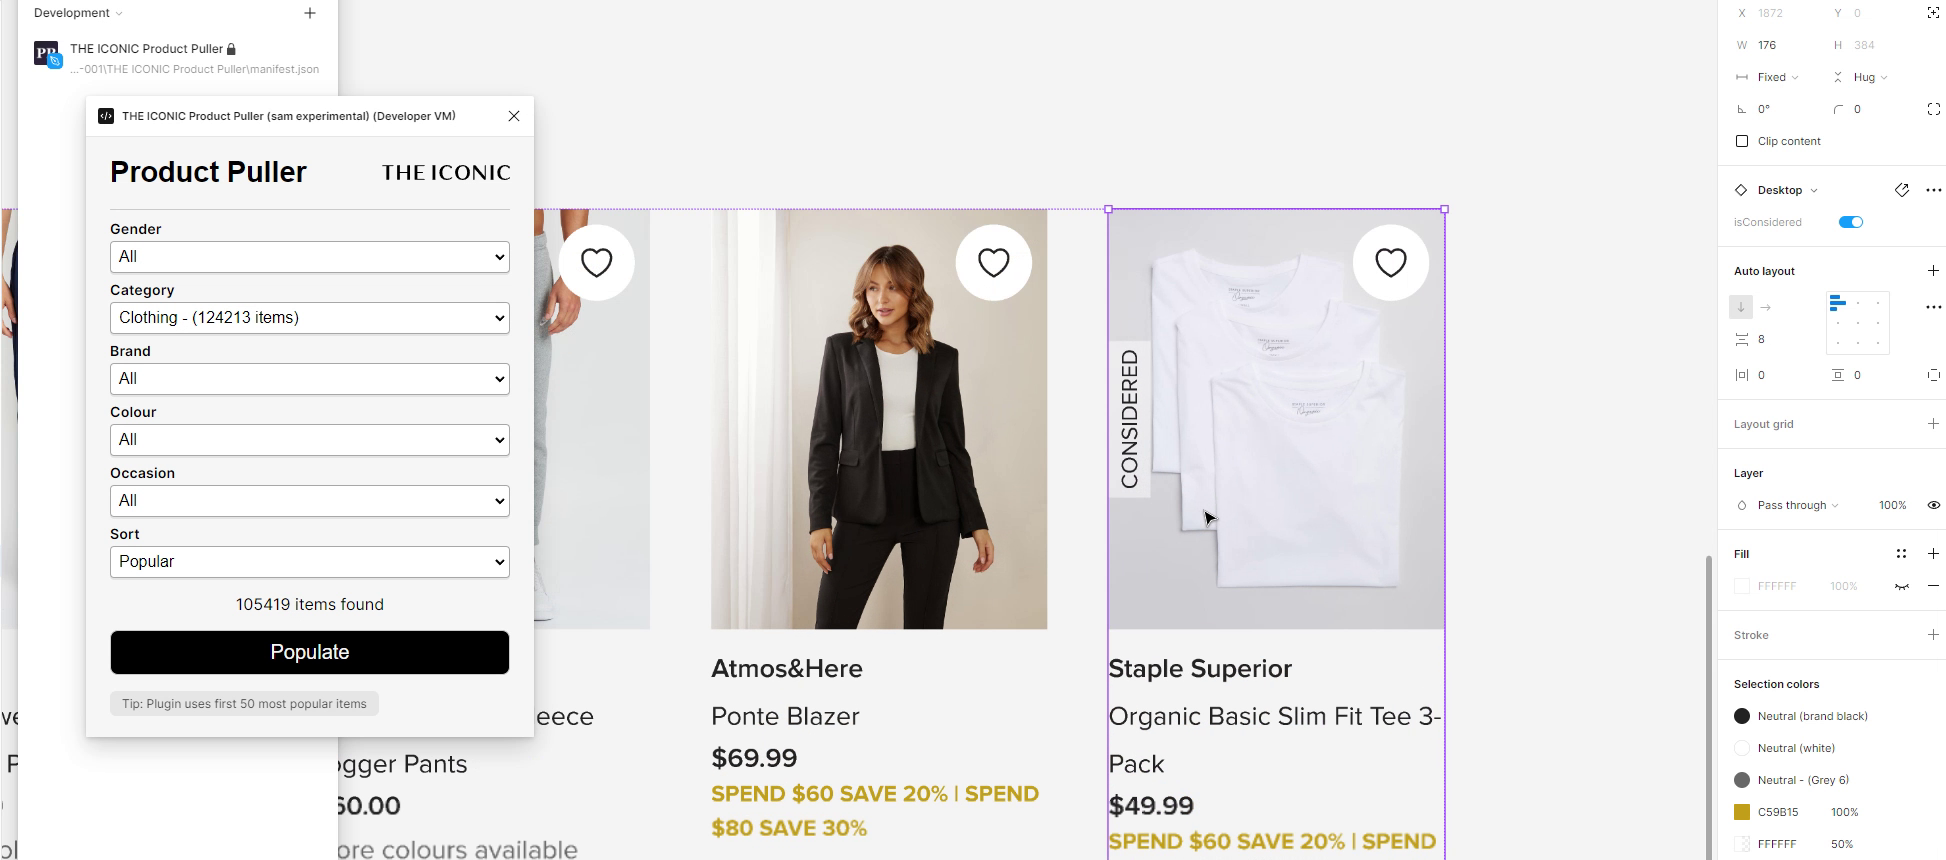
Task: Open the Desktop variant chevron menu
Action: click(1813, 190)
